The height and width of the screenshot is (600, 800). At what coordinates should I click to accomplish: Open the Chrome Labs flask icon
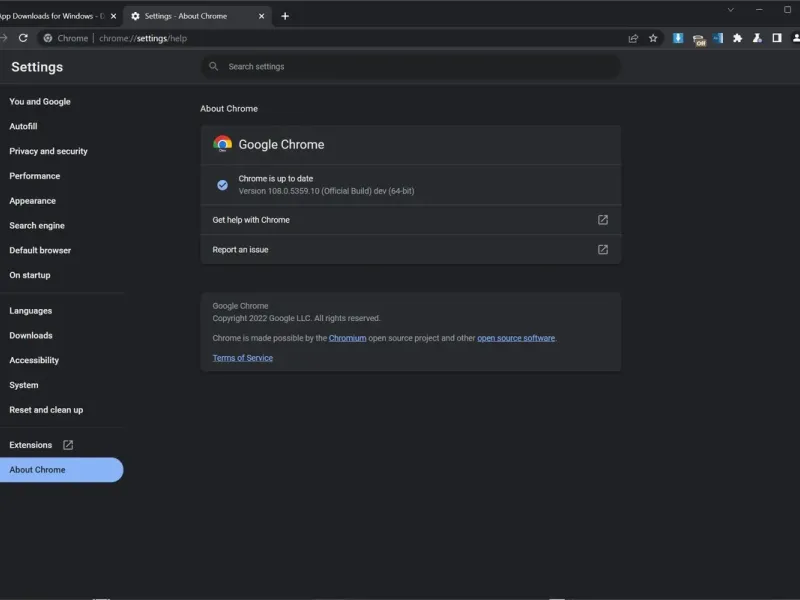point(757,38)
